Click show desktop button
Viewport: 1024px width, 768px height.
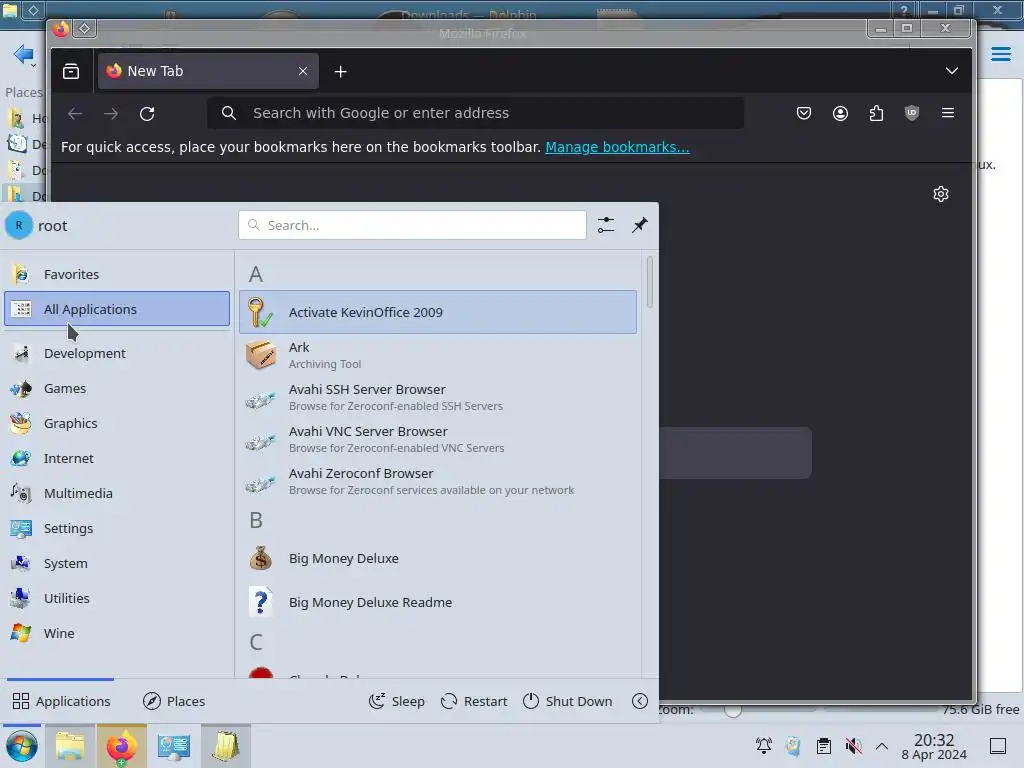coord(998,746)
